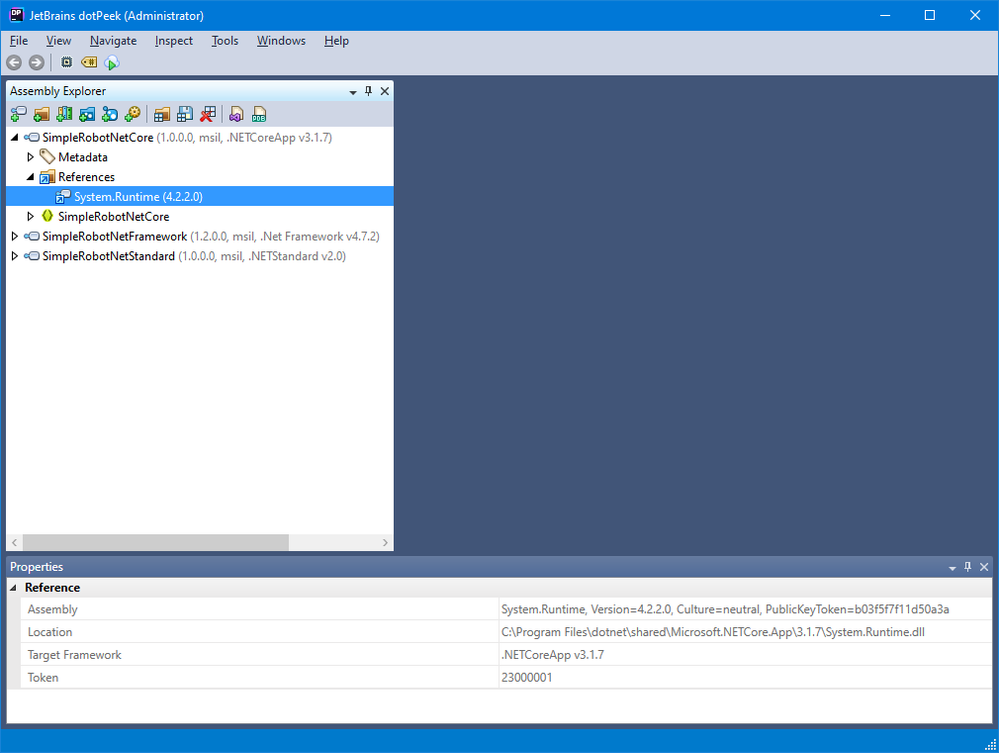Click the save assembly list icon

(185, 115)
